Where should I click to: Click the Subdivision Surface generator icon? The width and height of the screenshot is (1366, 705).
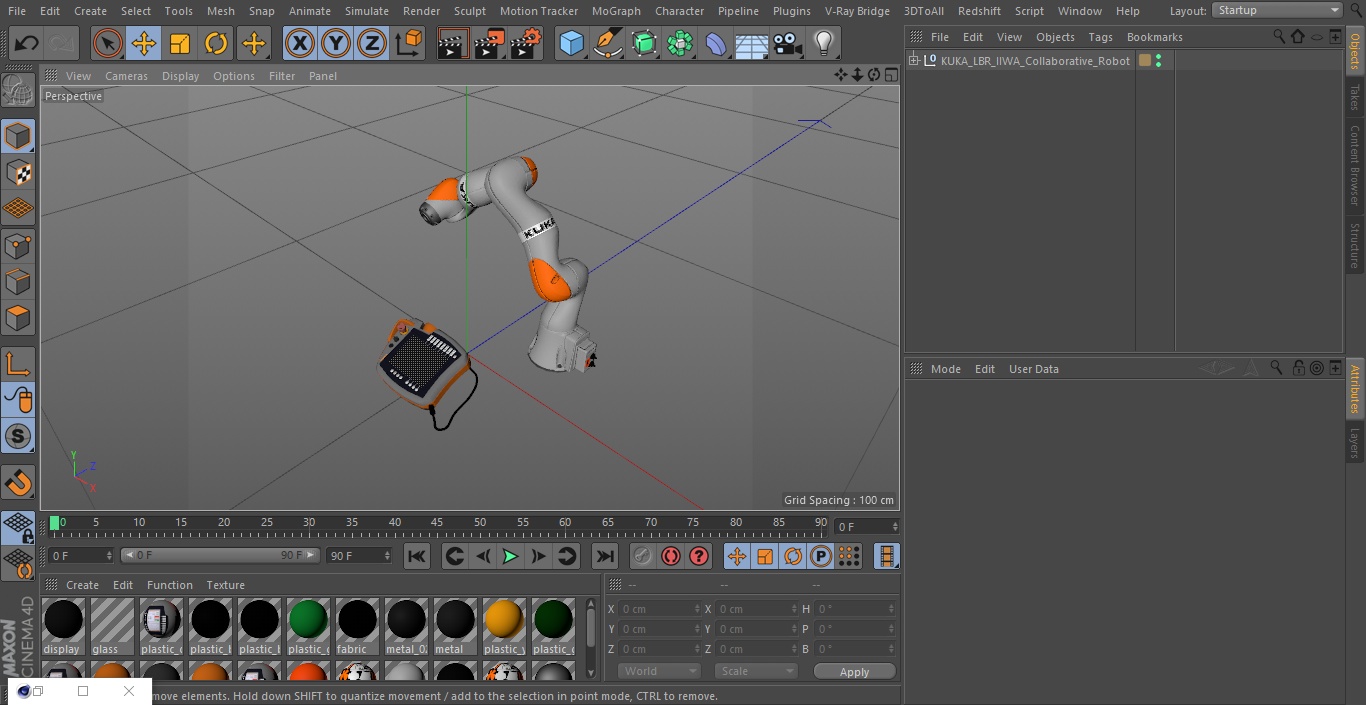[644, 43]
